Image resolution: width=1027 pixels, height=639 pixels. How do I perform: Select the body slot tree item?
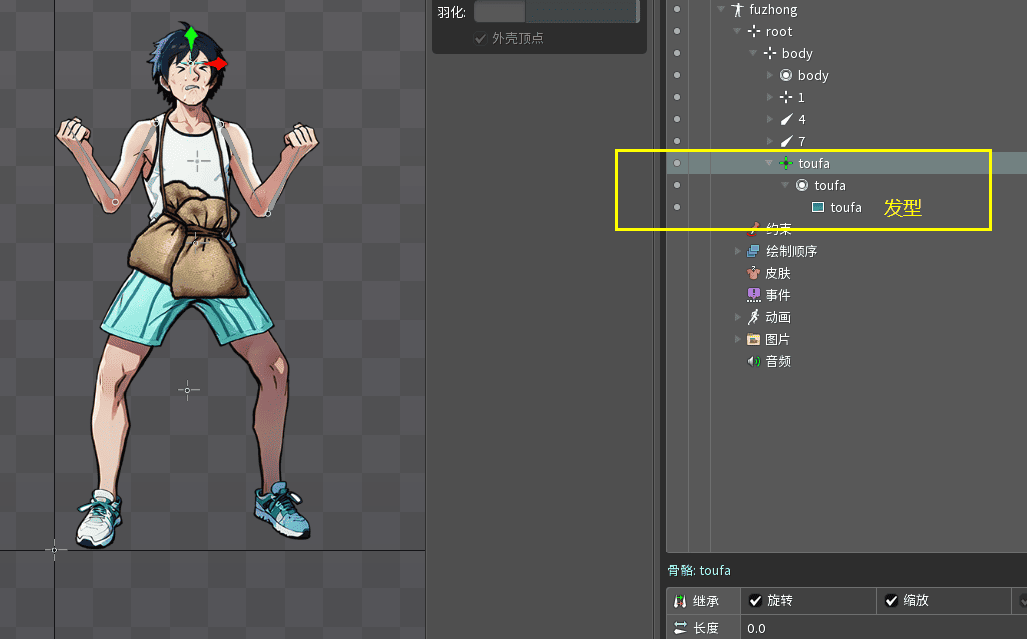(x=812, y=76)
